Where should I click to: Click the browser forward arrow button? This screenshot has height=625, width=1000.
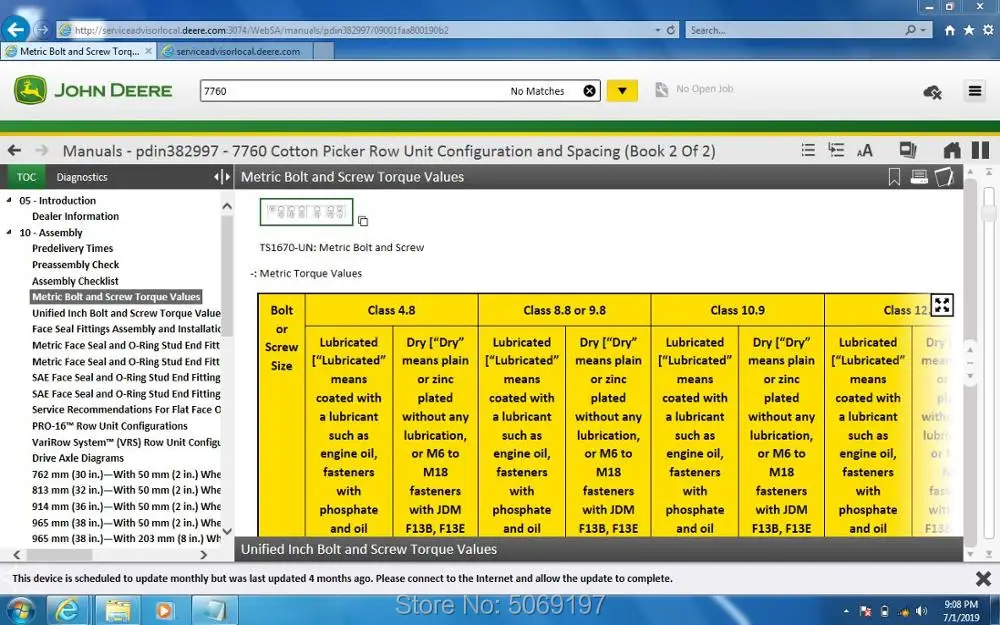pyautogui.click(x=42, y=29)
